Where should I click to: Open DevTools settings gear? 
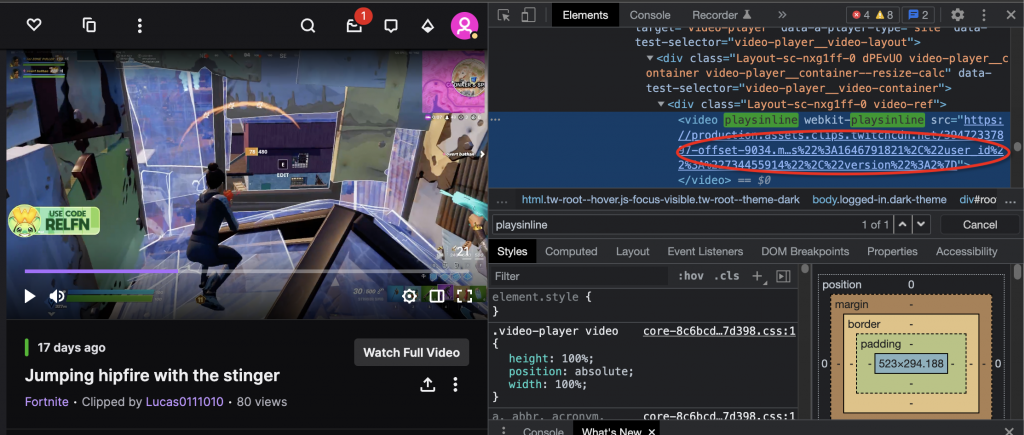click(x=957, y=15)
